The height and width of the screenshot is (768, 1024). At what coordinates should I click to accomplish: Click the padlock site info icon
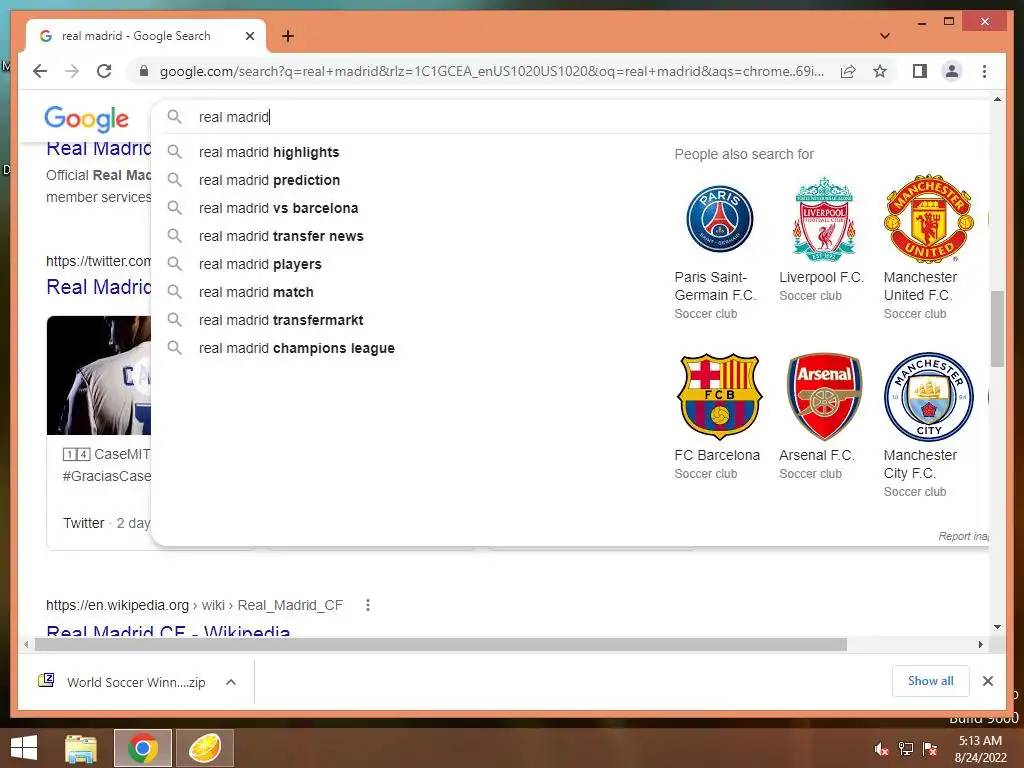(144, 71)
